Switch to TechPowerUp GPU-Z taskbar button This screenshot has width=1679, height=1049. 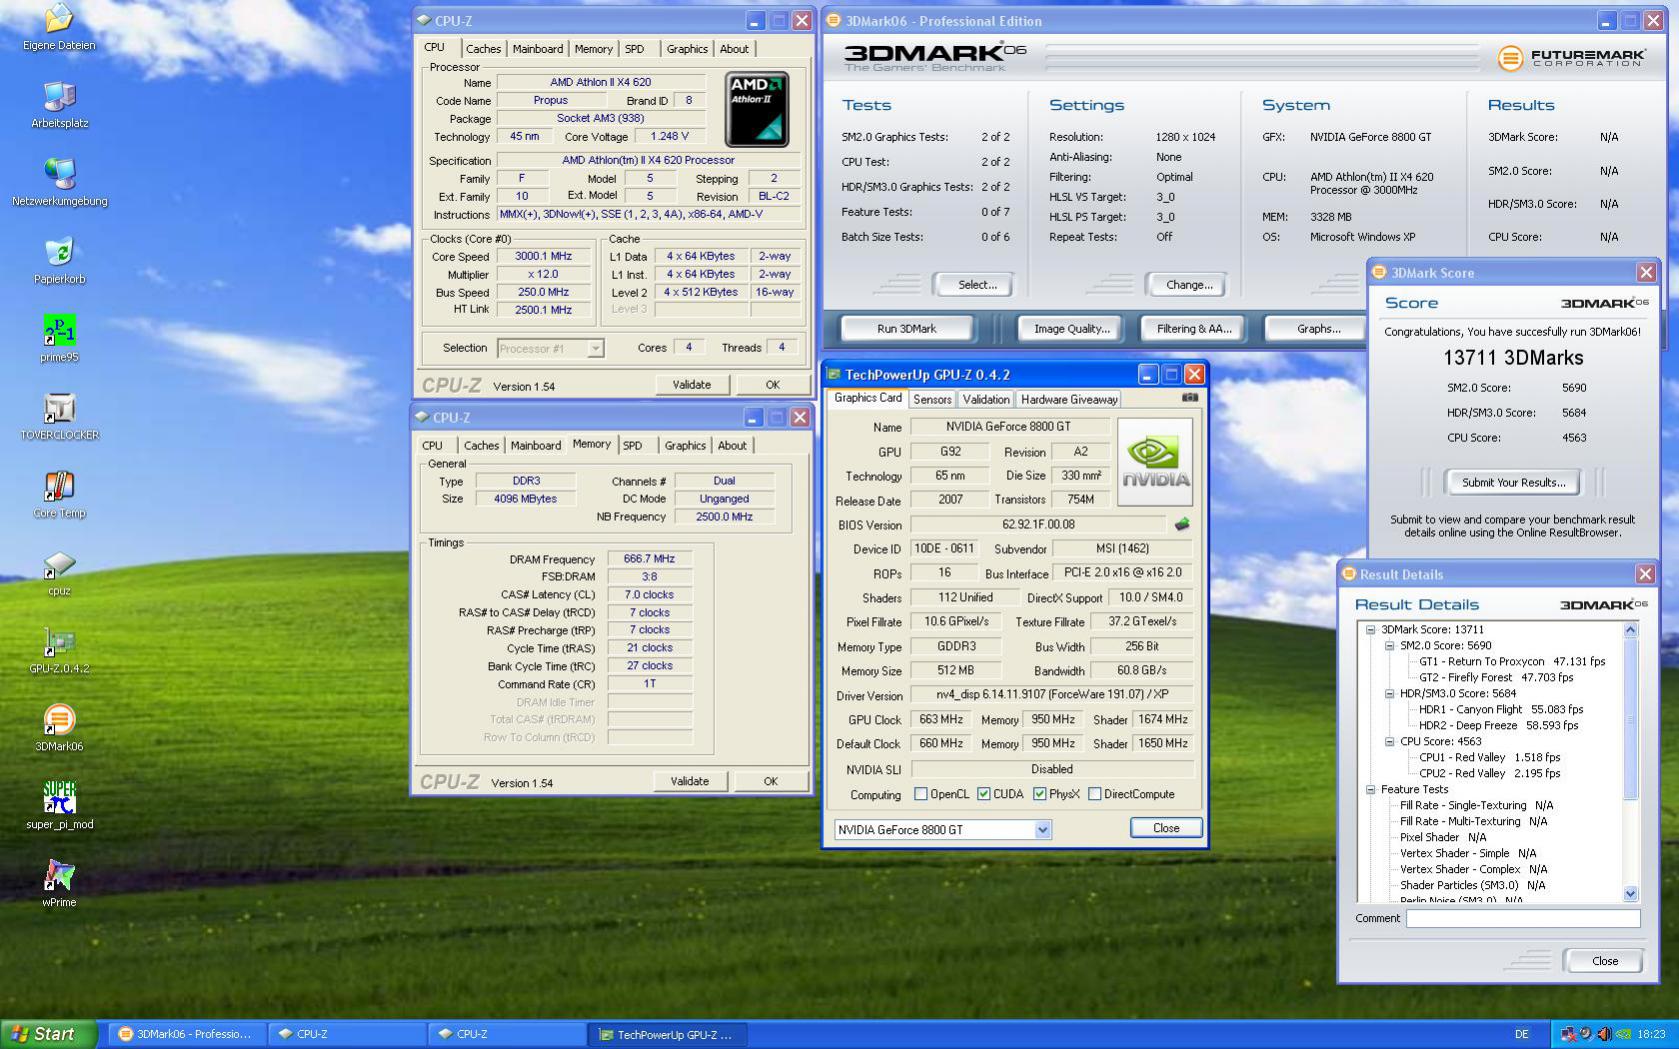667,1034
